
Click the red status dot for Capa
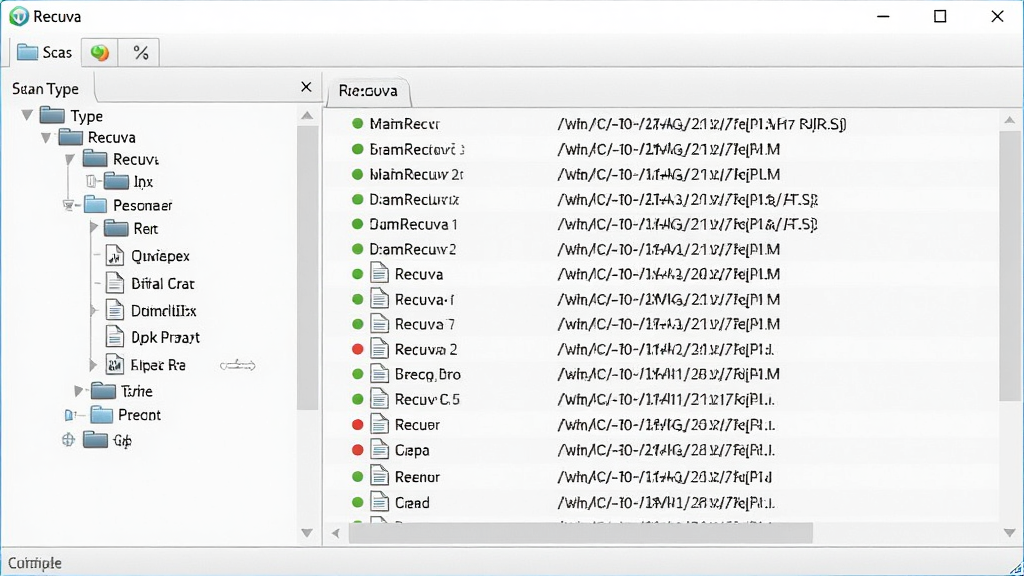(357, 449)
